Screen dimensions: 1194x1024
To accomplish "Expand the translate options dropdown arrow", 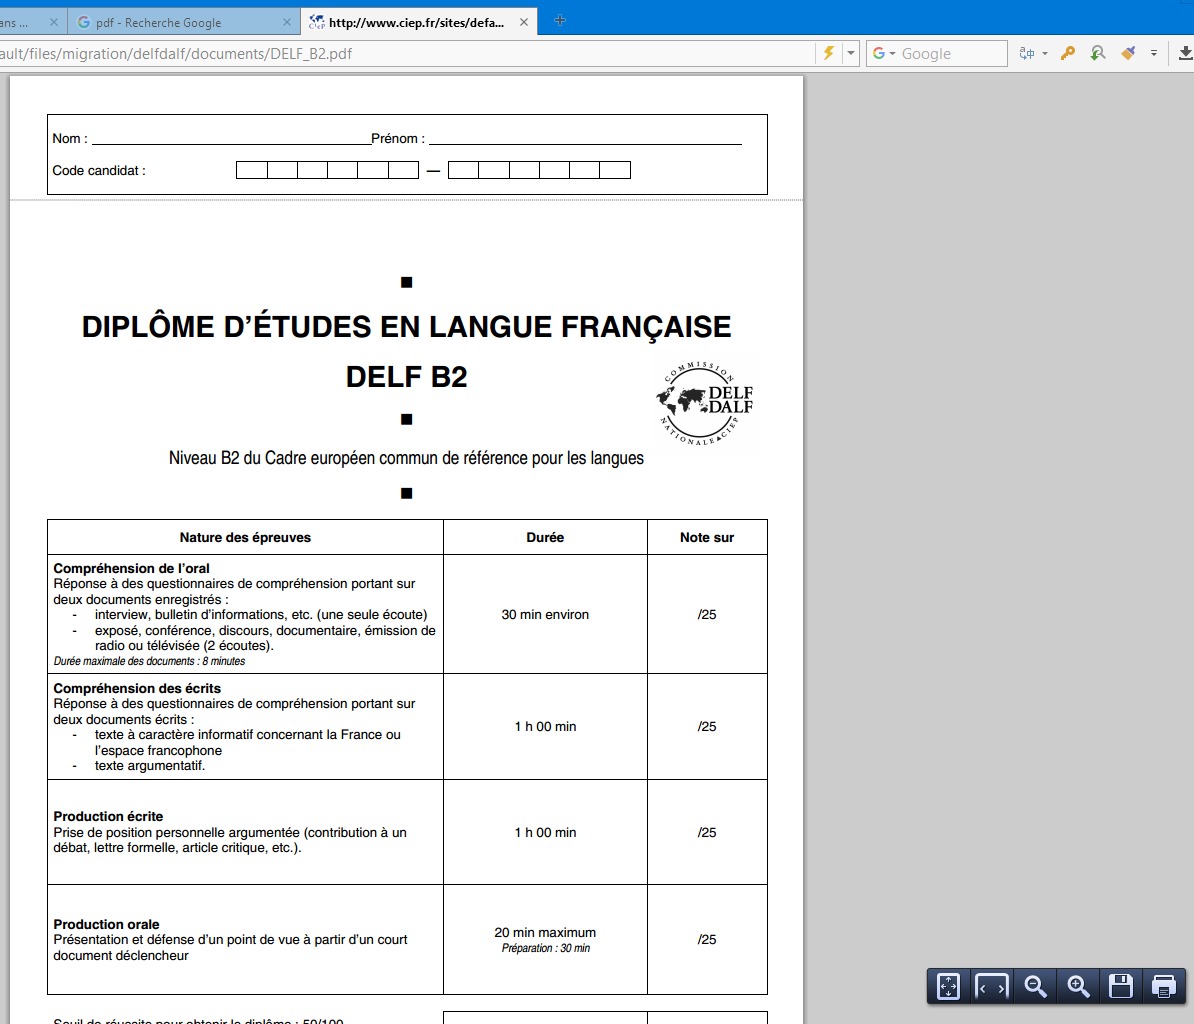I will [x=1045, y=53].
